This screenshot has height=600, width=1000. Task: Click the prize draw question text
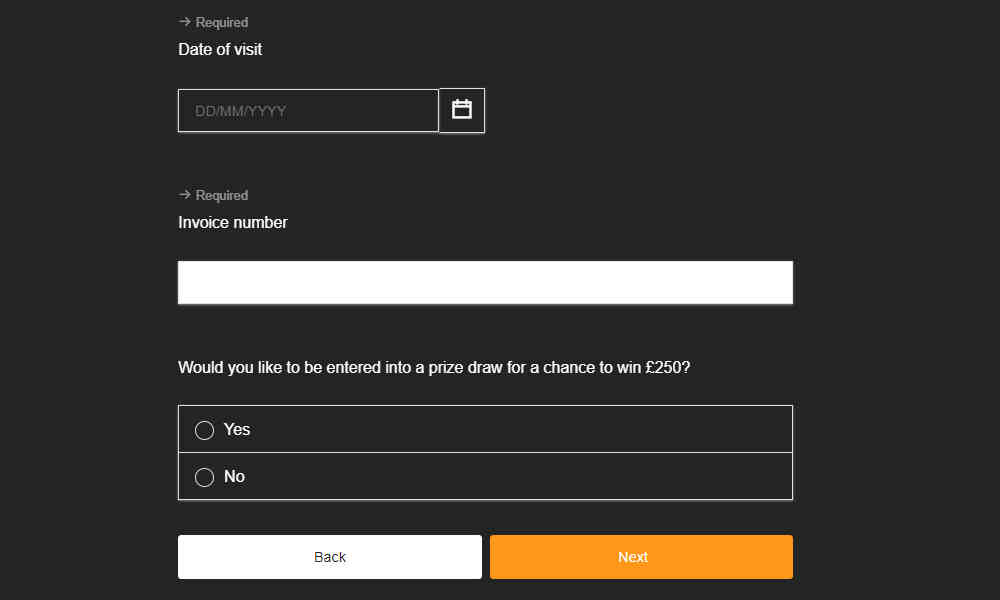(x=434, y=367)
